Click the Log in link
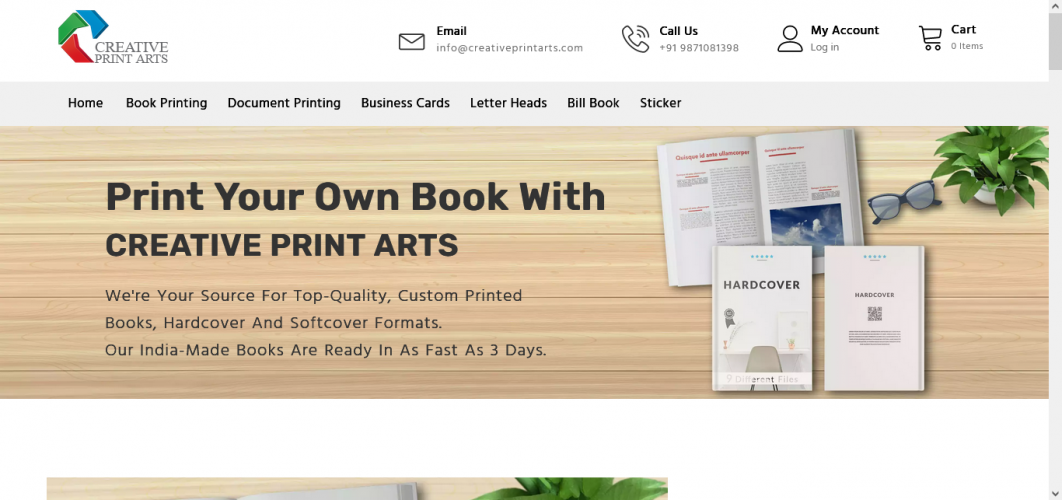The image size is (1062, 500). pyautogui.click(x=824, y=47)
